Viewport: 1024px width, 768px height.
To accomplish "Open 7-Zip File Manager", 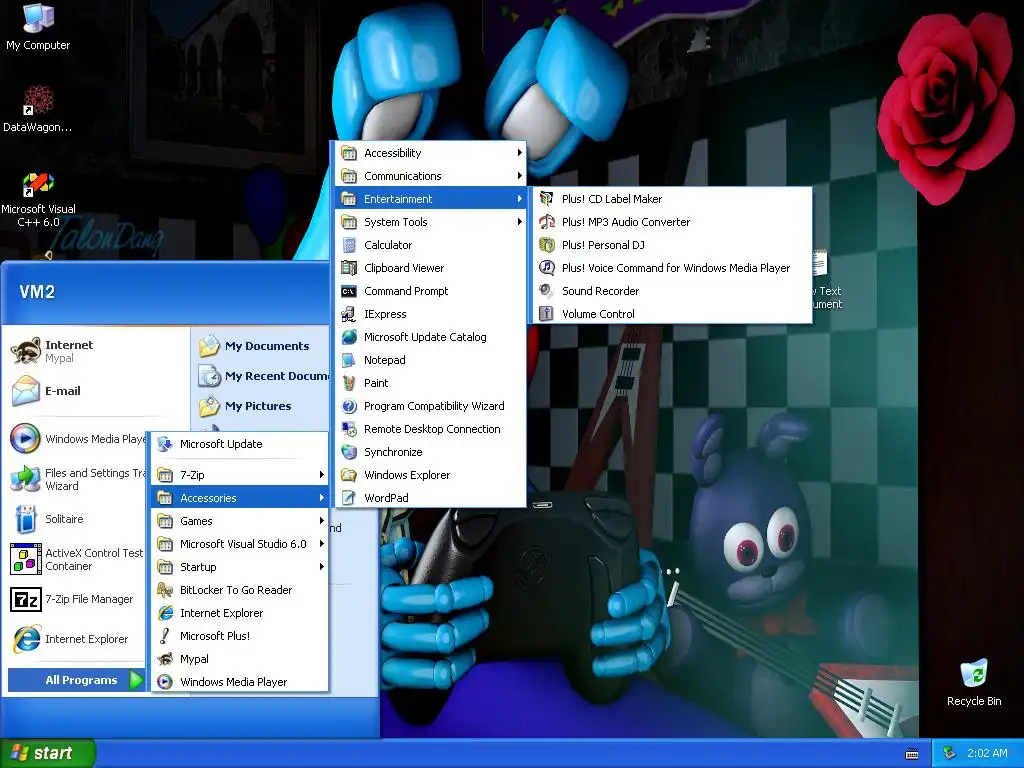I will click(x=76, y=599).
